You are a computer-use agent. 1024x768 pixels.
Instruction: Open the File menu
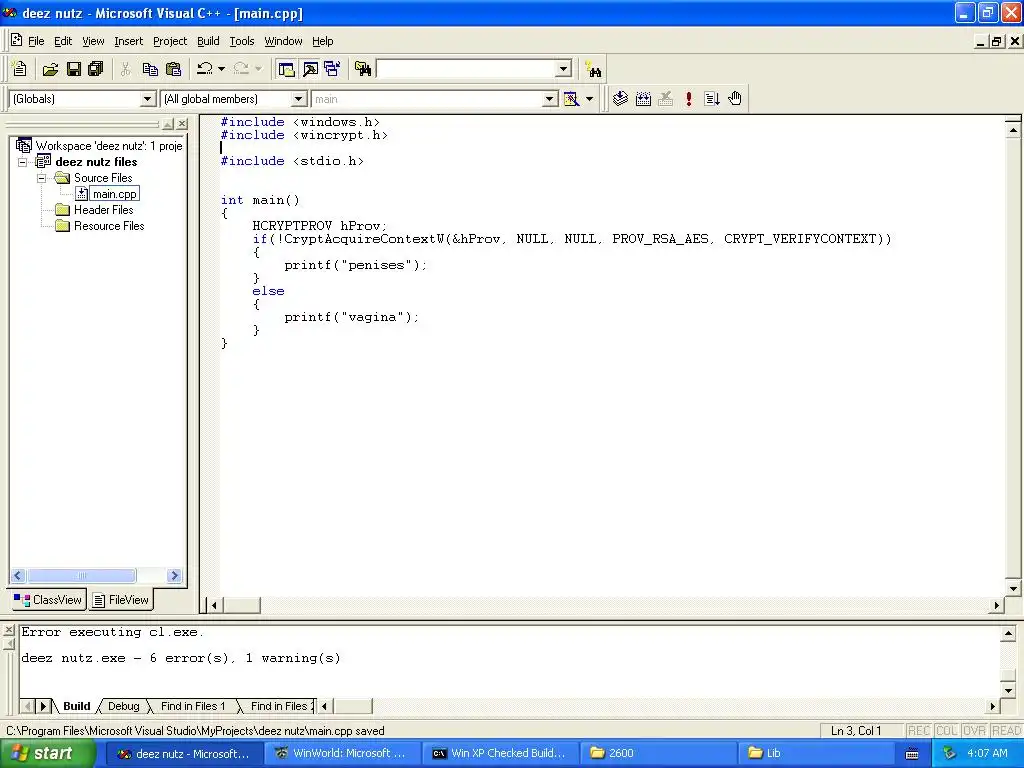[36, 41]
